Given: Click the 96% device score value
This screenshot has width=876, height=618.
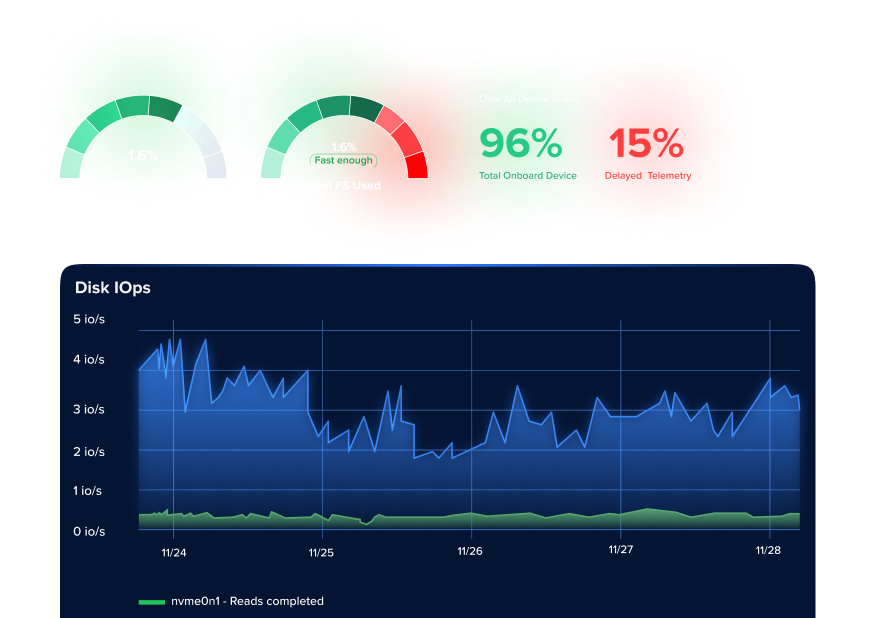Looking at the screenshot, I should 521,143.
